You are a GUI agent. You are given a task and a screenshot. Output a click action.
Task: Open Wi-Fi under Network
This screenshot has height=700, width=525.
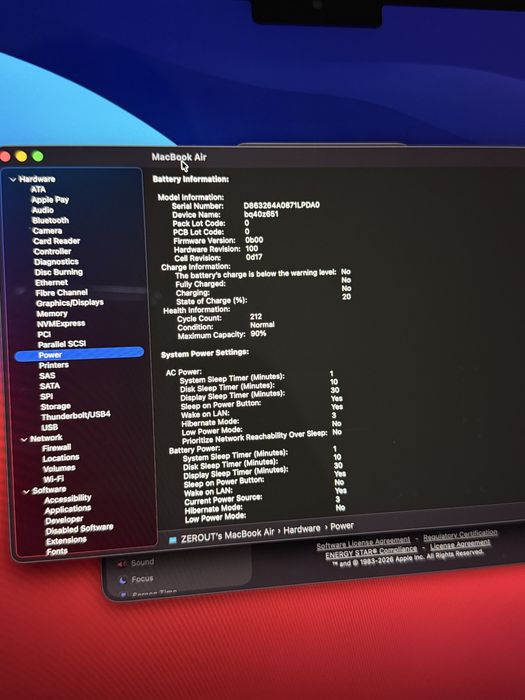click(54, 479)
